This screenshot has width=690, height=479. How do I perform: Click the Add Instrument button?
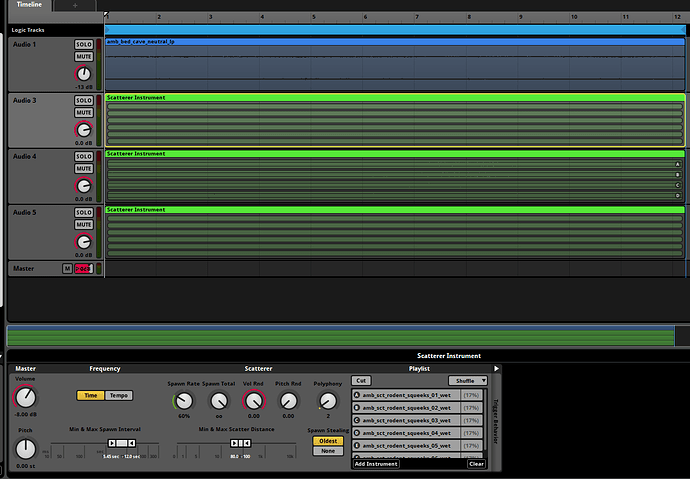click(376, 464)
